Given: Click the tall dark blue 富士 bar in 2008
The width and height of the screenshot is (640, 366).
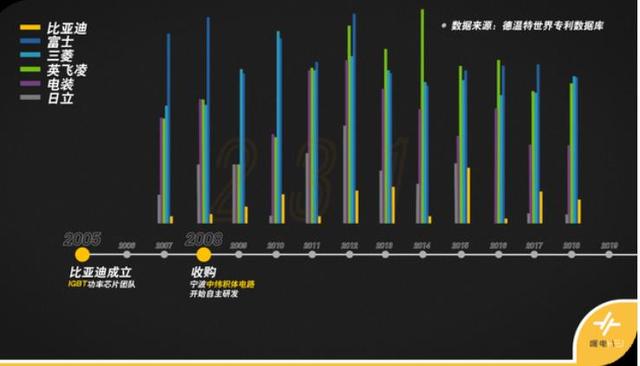Looking at the screenshot, I should [208, 120].
